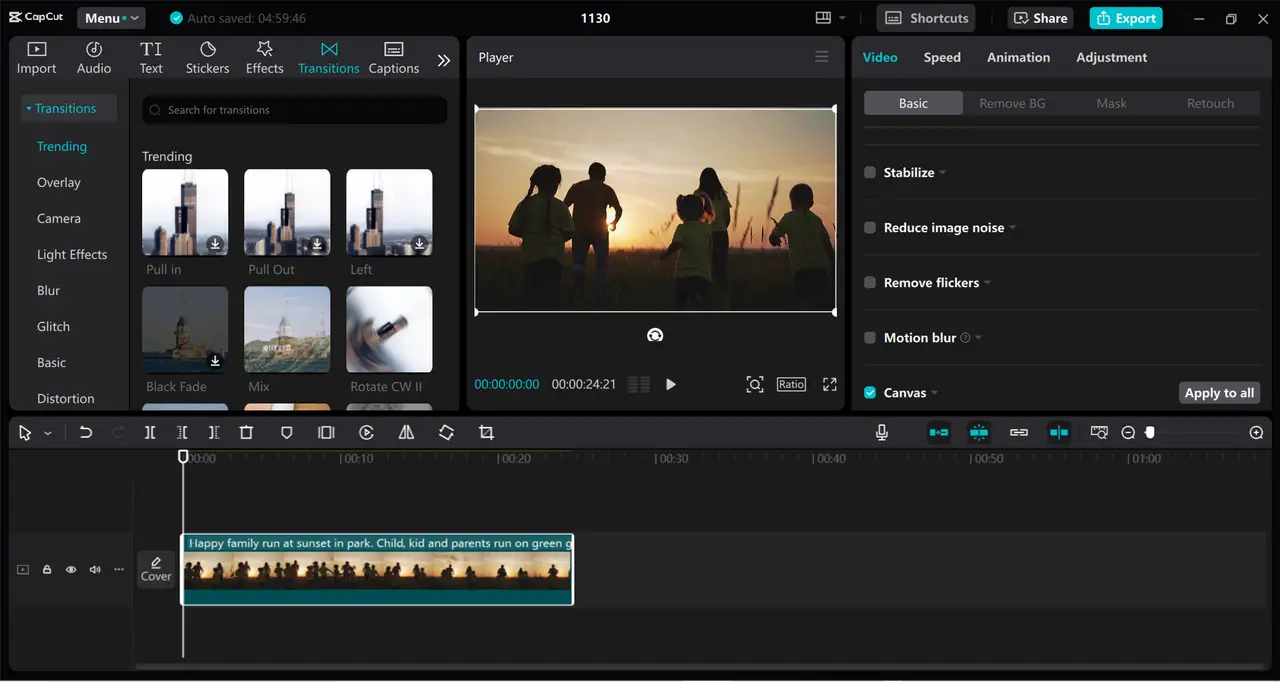Uncheck the Canvas checkbox

pos(869,392)
